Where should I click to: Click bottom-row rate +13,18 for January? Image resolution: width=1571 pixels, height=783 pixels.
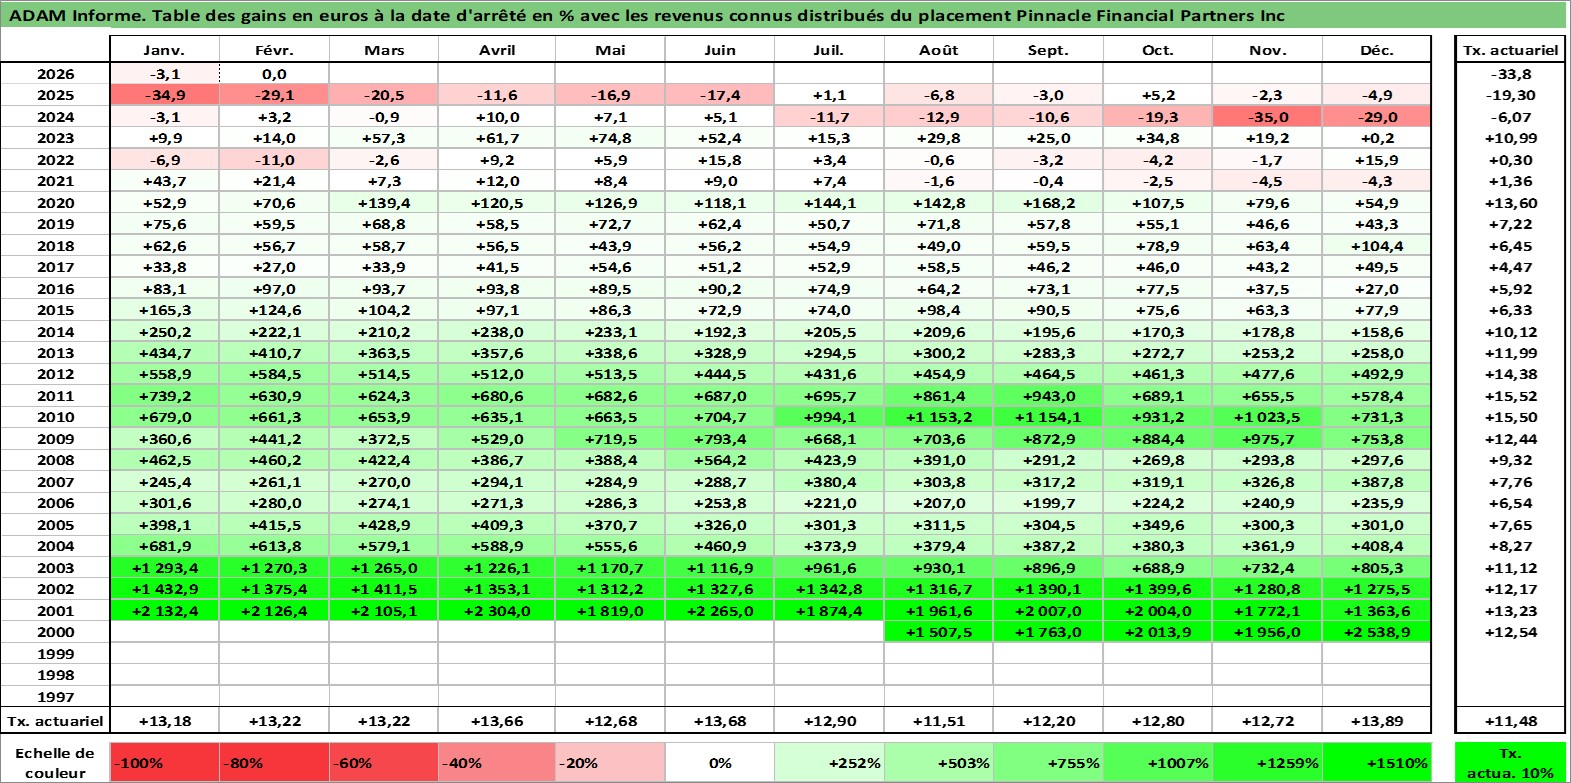(x=164, y=721)
